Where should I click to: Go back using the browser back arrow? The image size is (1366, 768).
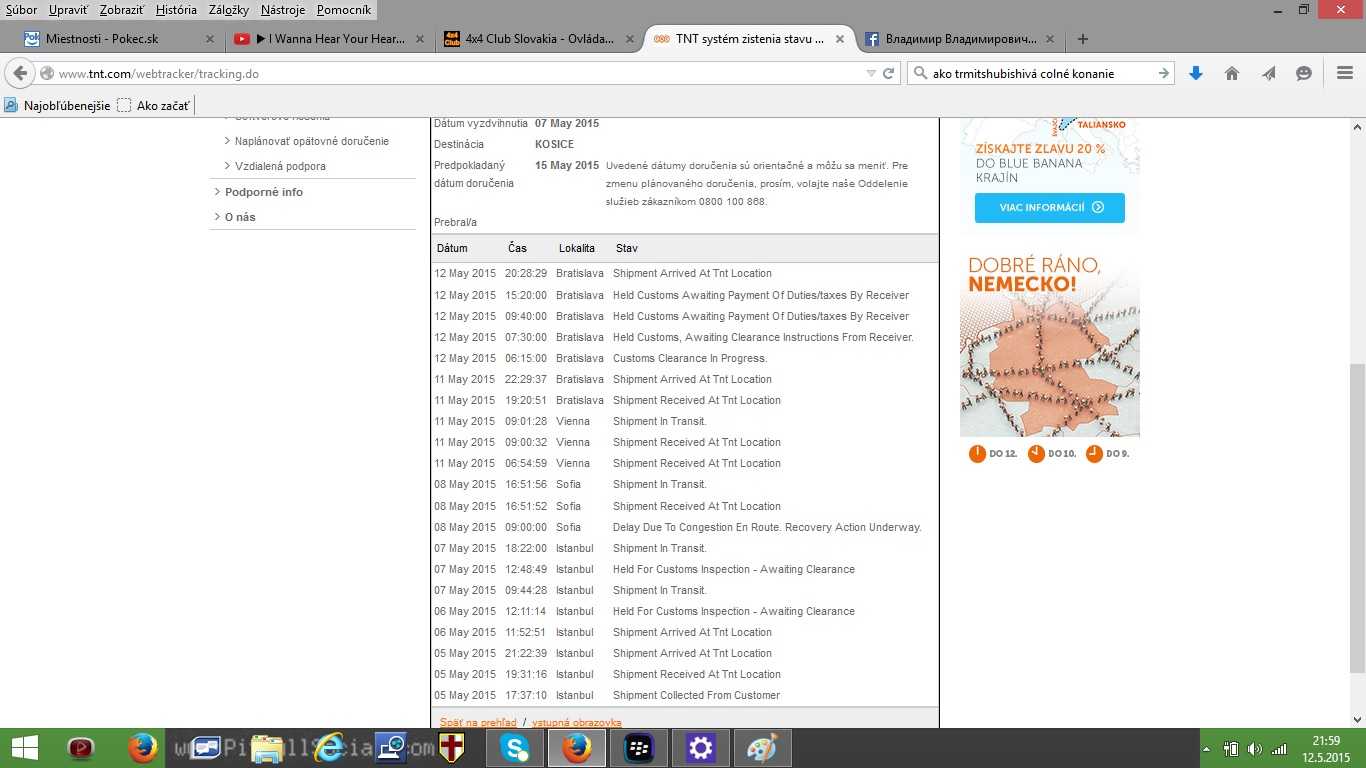click(x=20, y=73)
